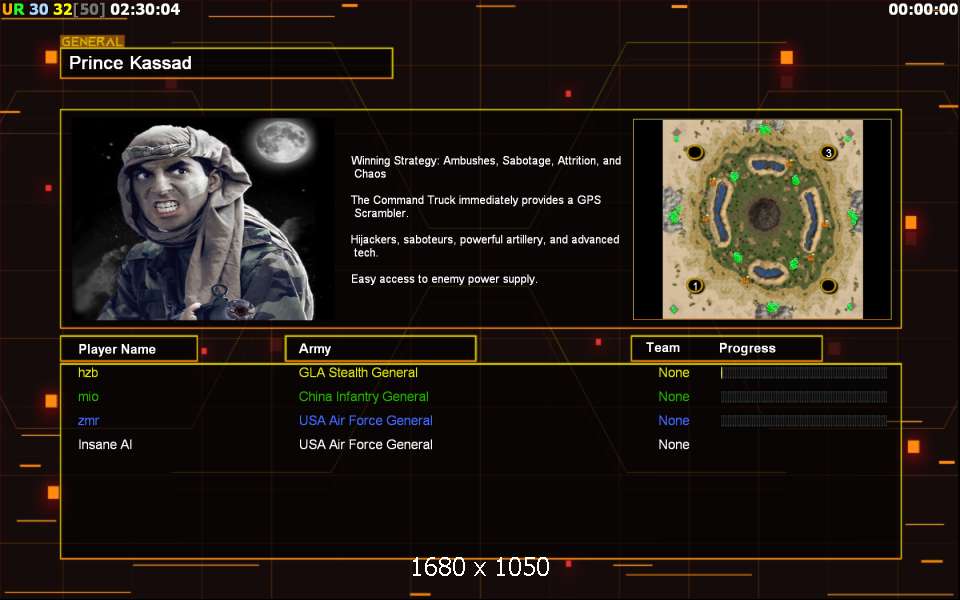Click the 00:00:00 timer readout
Screen dimensions: 960x600
pos(923,9)
